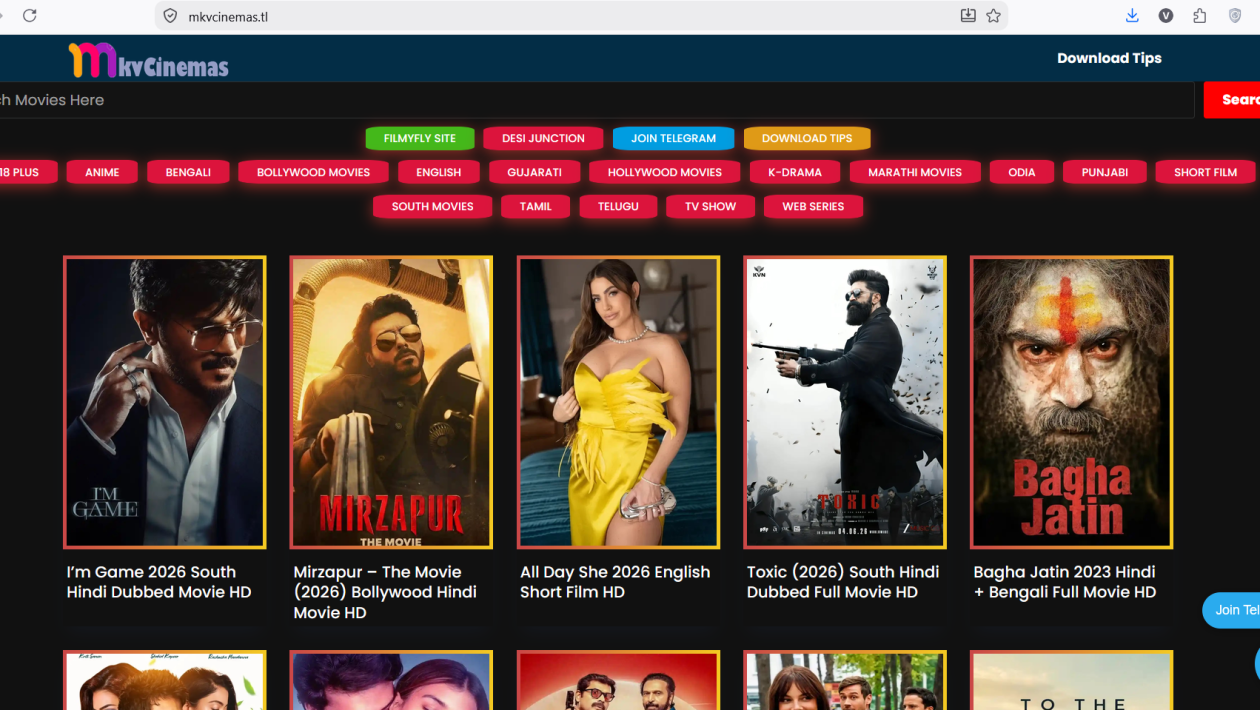Open Mirzapur – The Movie (2026) title link

(385, 592)
